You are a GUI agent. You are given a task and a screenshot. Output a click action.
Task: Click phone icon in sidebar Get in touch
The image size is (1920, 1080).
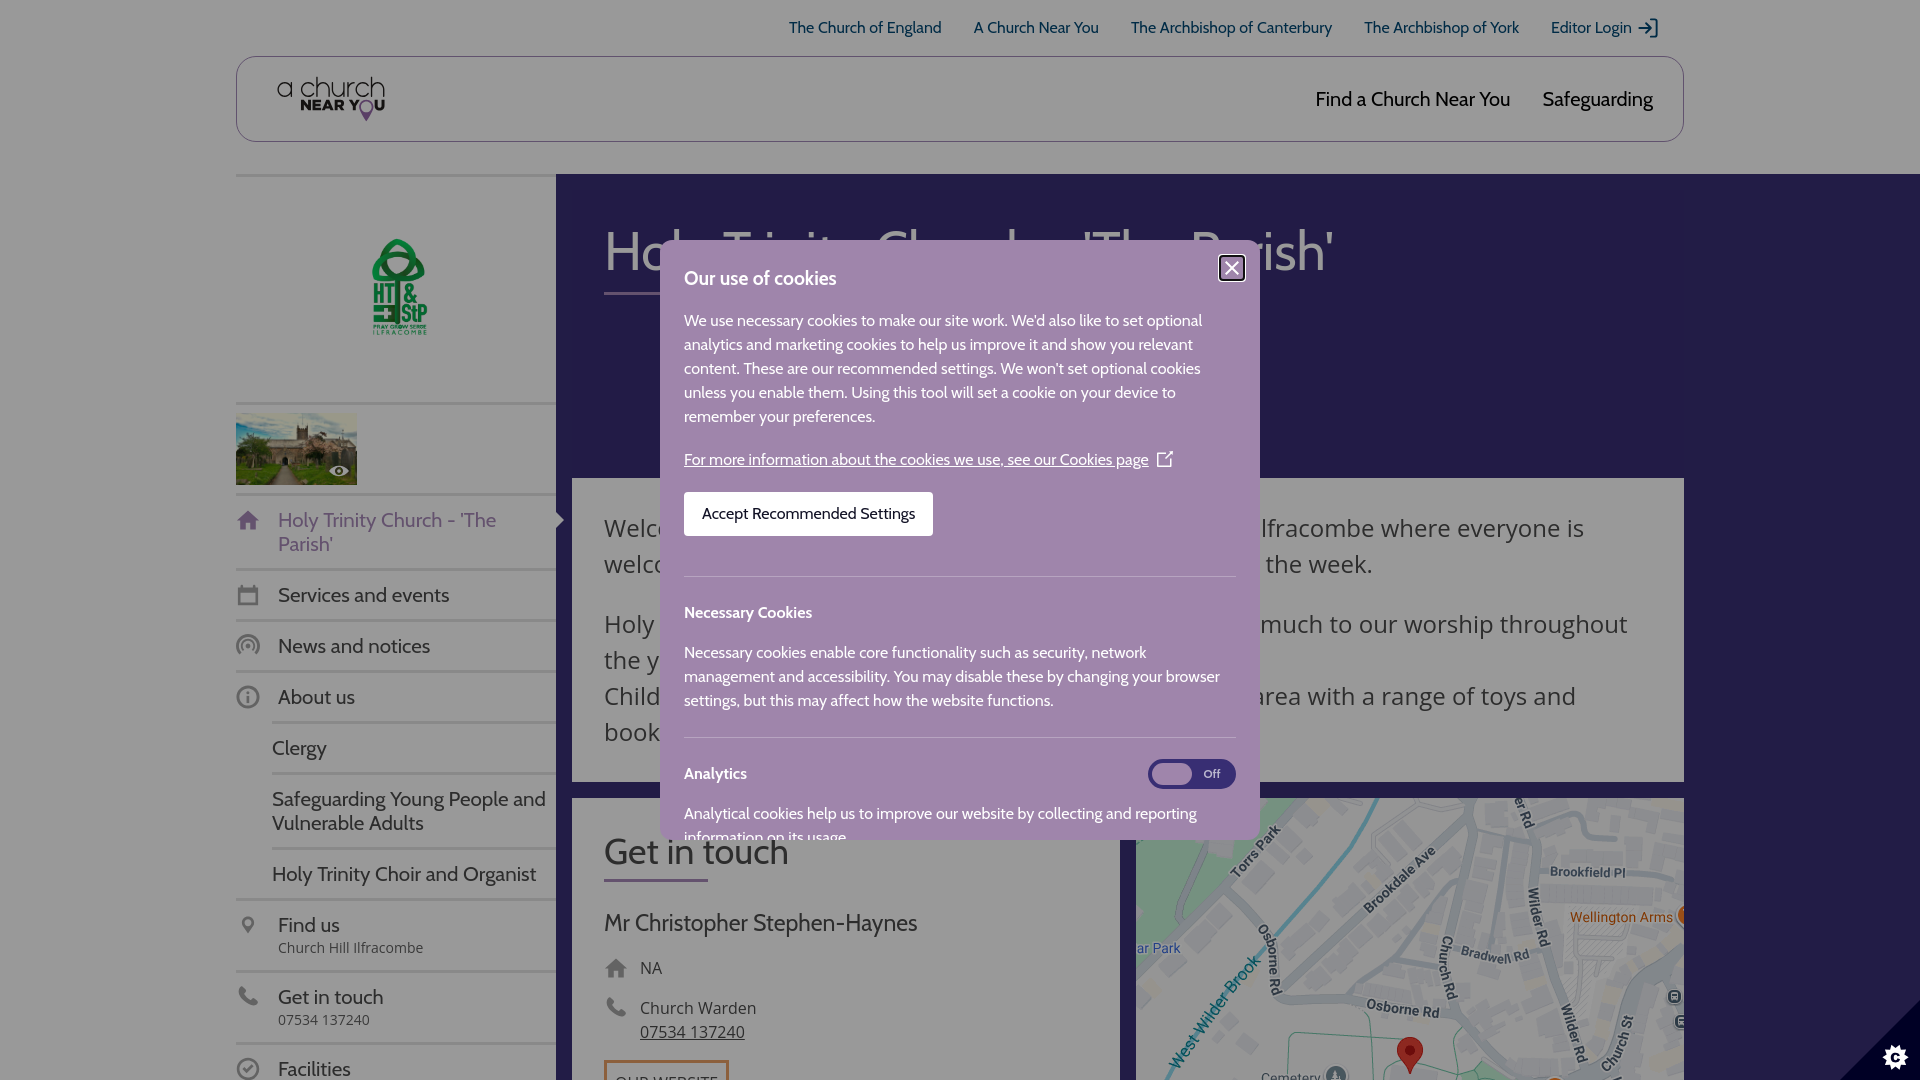(x=248, y=996)
